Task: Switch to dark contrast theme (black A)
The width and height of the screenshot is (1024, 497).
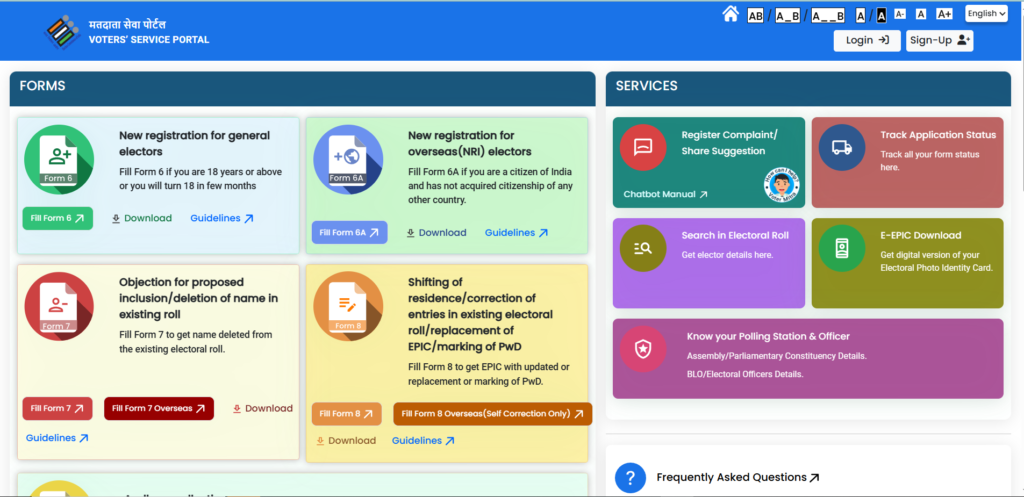Action: click(x=881, y=16)
